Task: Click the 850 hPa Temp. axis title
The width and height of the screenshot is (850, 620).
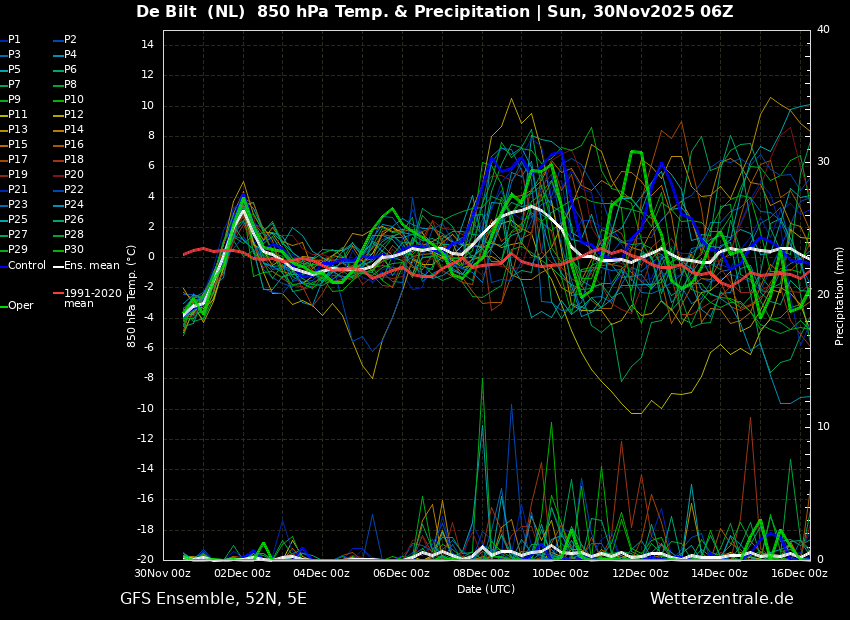Action: click(x=131, y=296)
